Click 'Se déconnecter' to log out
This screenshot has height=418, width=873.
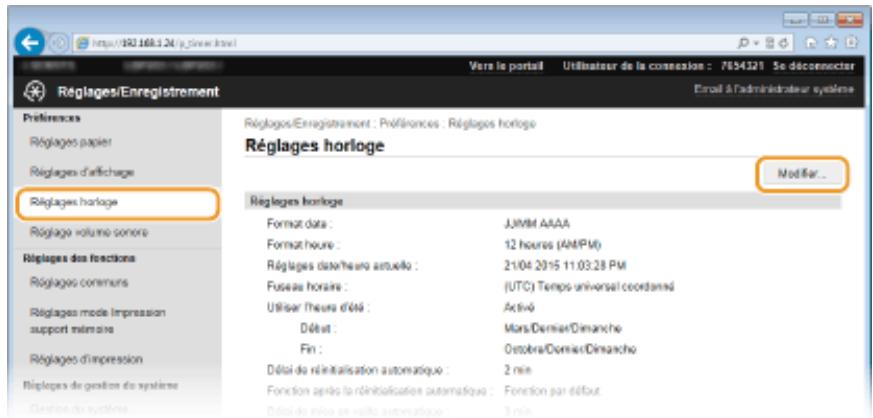pyautogui.click(x=813, y=66)
